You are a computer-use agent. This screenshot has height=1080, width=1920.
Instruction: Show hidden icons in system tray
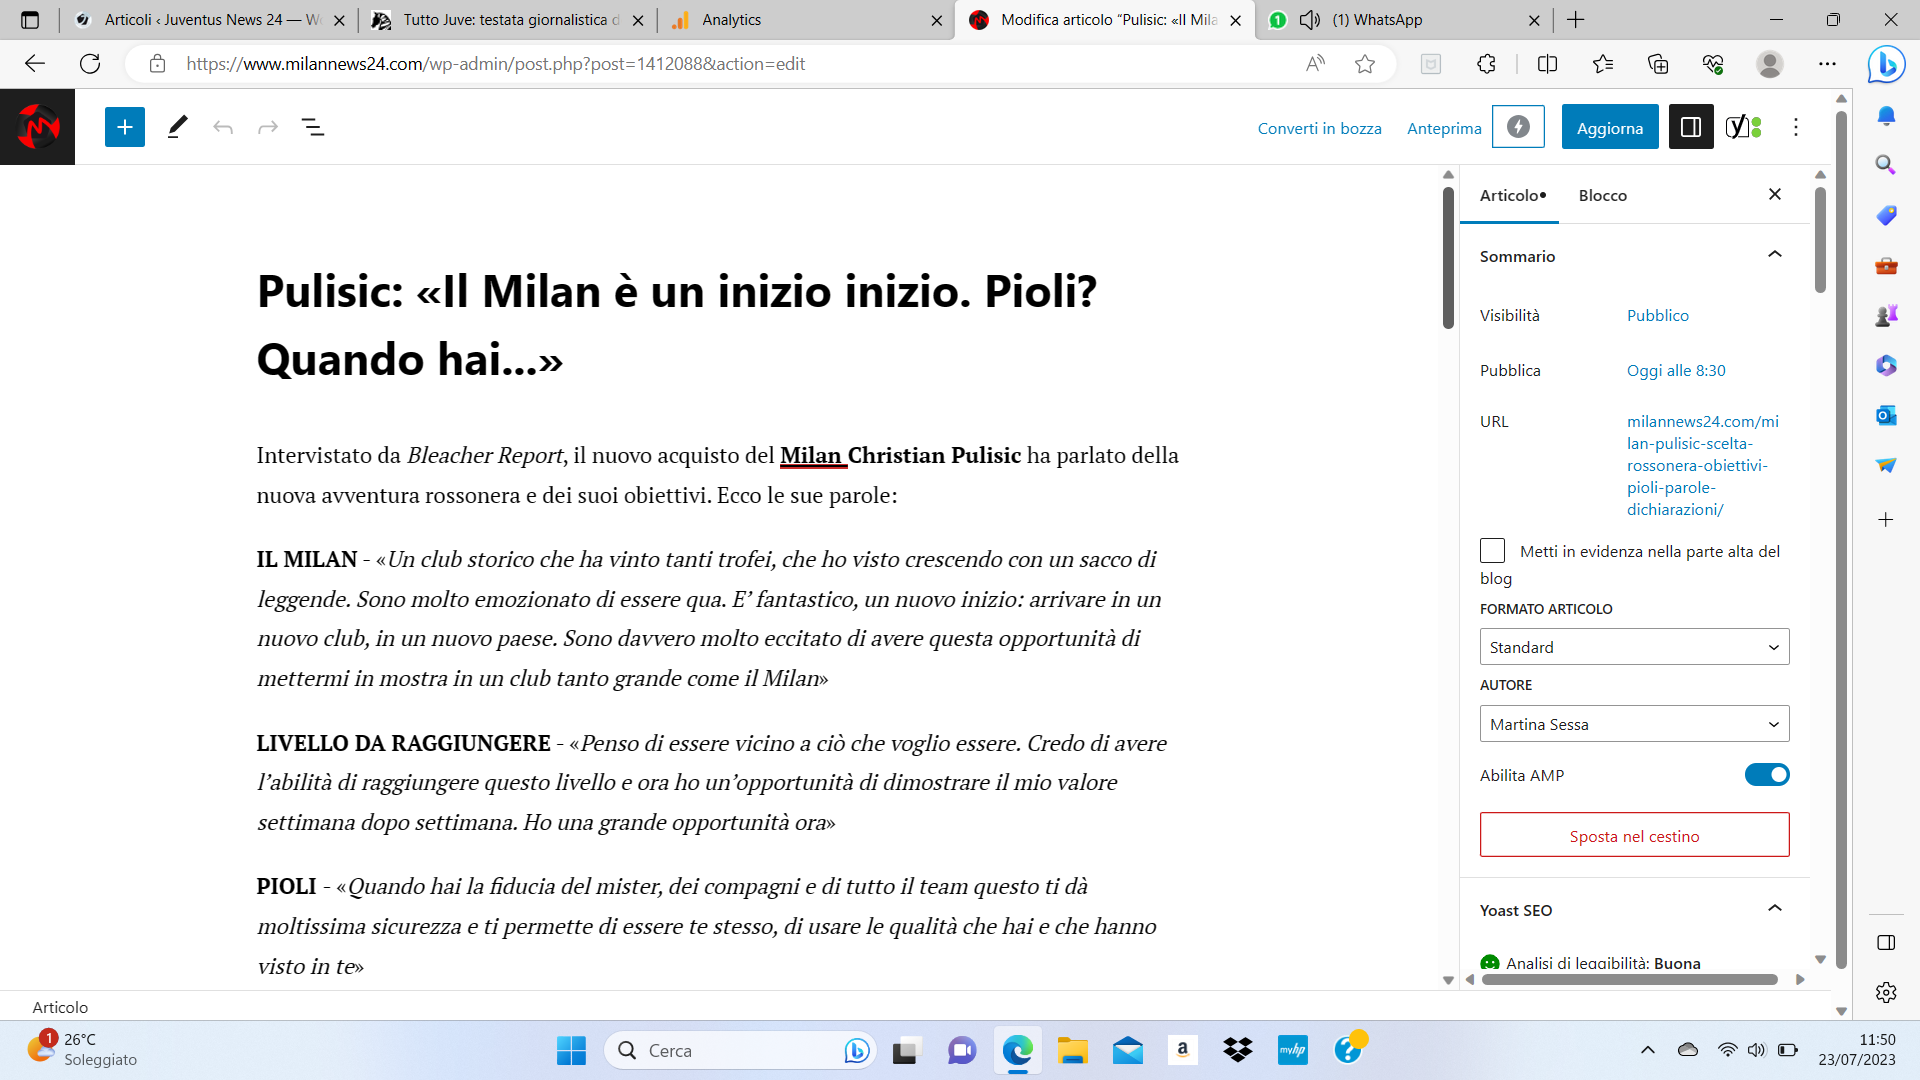click(1648, 1050)
